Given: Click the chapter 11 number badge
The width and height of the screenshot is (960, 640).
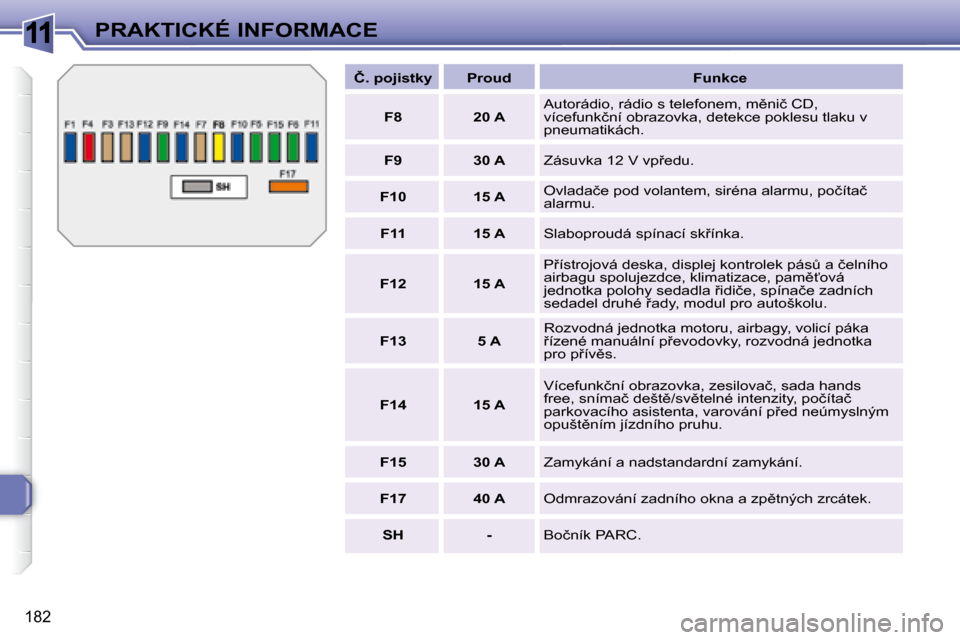Looking at the screenshot, I should (x=38, y=32).
